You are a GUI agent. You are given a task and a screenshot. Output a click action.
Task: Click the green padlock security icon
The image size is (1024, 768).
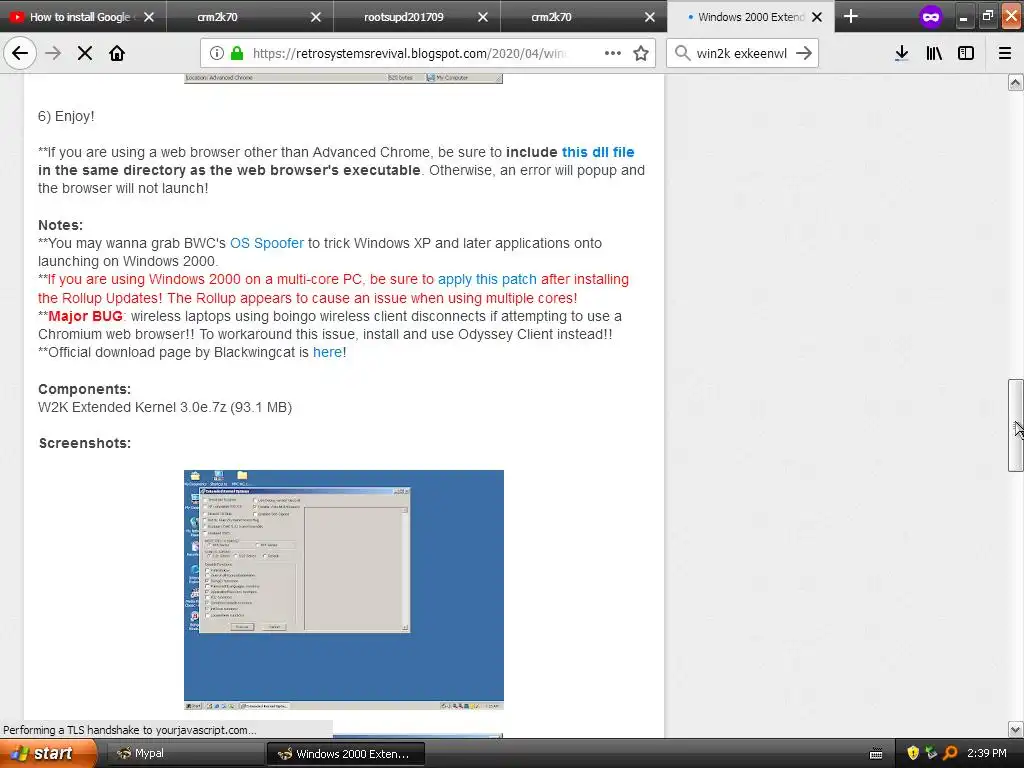pyautogui.click(x=237, y=53)
